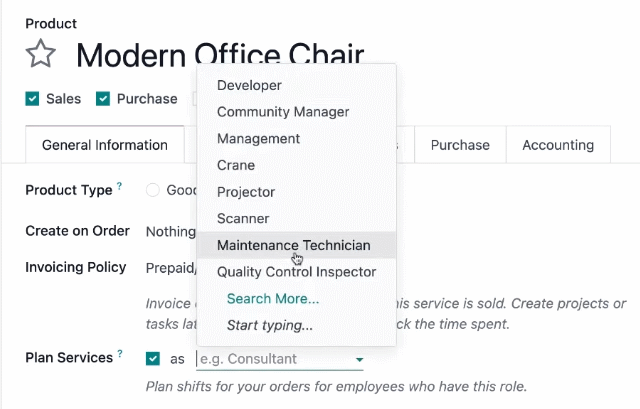640x409 pixels.
Task: Choose Quality Control Inspector role
Action: pos(296,272)
